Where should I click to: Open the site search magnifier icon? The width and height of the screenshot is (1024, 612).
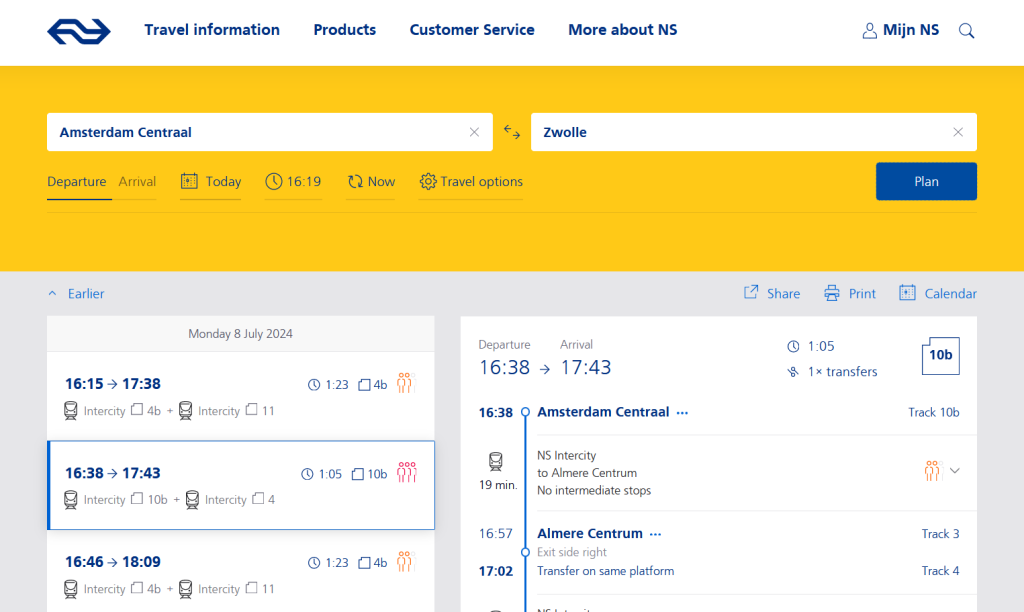tap(966, 31)
